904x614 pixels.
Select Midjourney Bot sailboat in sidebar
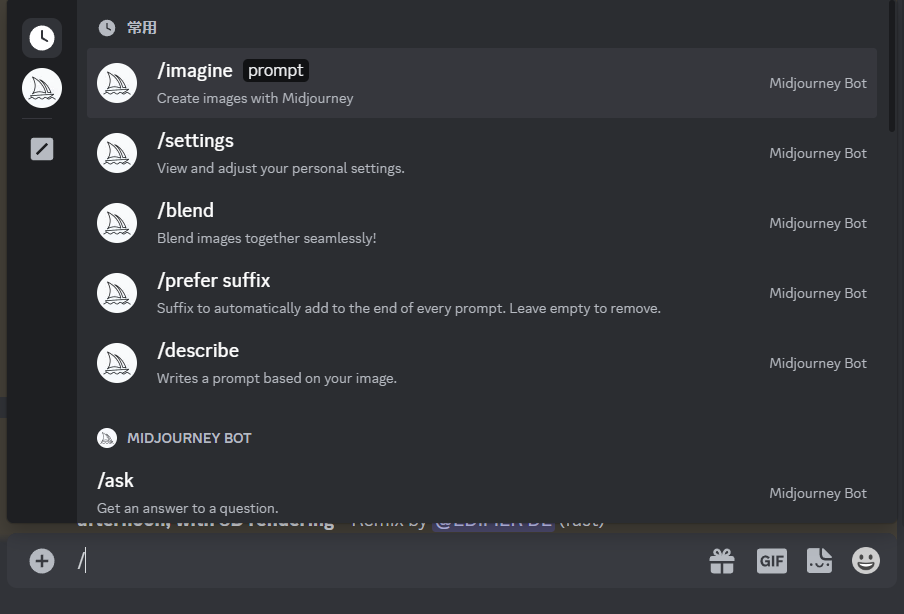tap(42, 88)
